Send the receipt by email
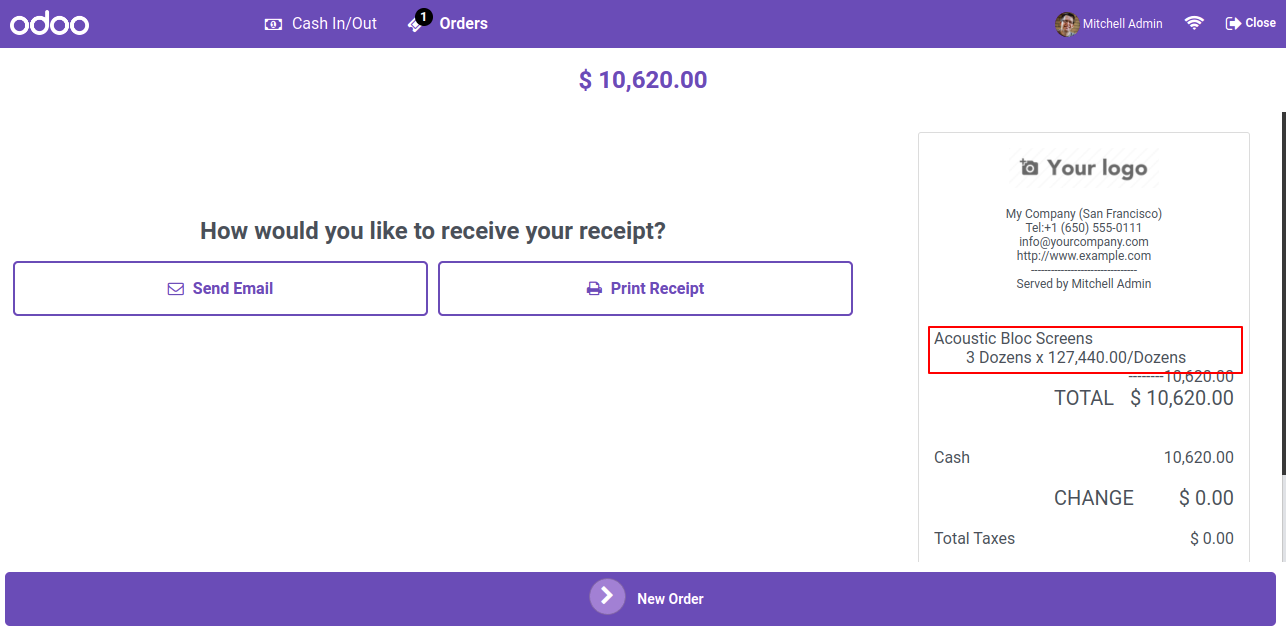The width and height of the screenshot is (1286, 636). coord(220,289)
